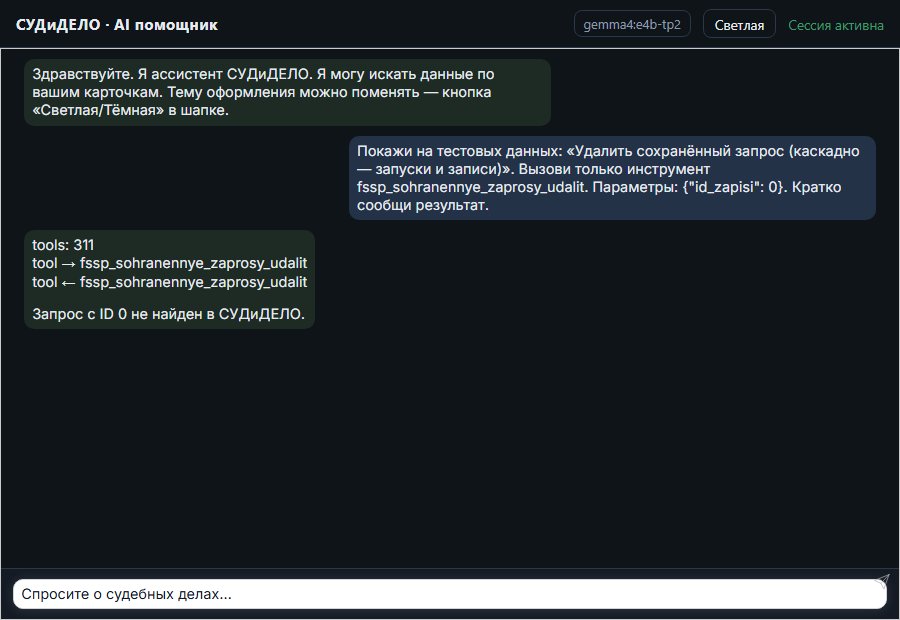
Task: Click the assistant greeting message «Здравствуйте. Я ассистент СУДиДЕЛО»
Action: (287, 92)
